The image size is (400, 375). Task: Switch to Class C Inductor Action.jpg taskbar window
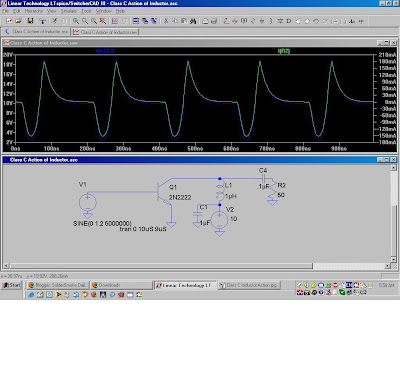[249, 285]
